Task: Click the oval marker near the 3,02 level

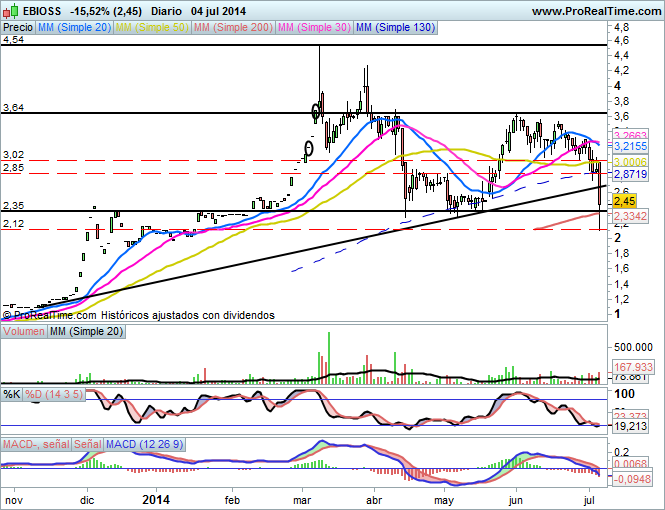Action: click(x=308, y=149)
